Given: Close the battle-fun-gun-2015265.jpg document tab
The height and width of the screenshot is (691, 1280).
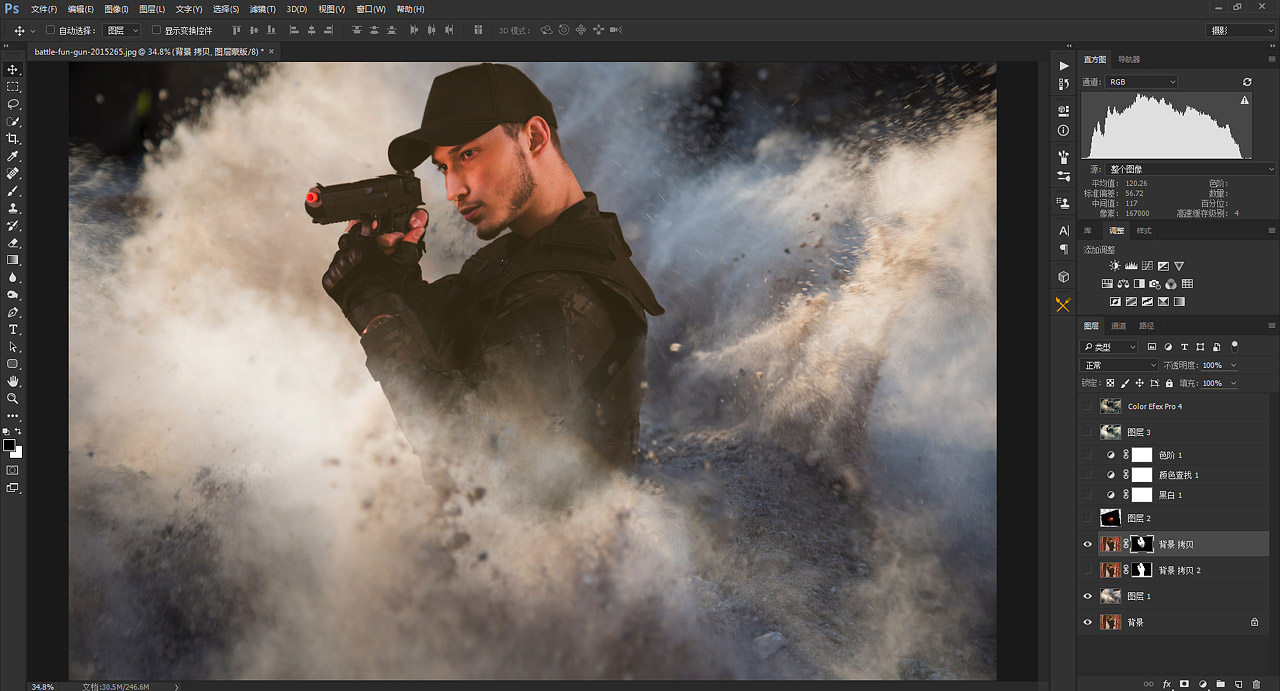Looking at the screenshot, I should (x=271, y=50).
